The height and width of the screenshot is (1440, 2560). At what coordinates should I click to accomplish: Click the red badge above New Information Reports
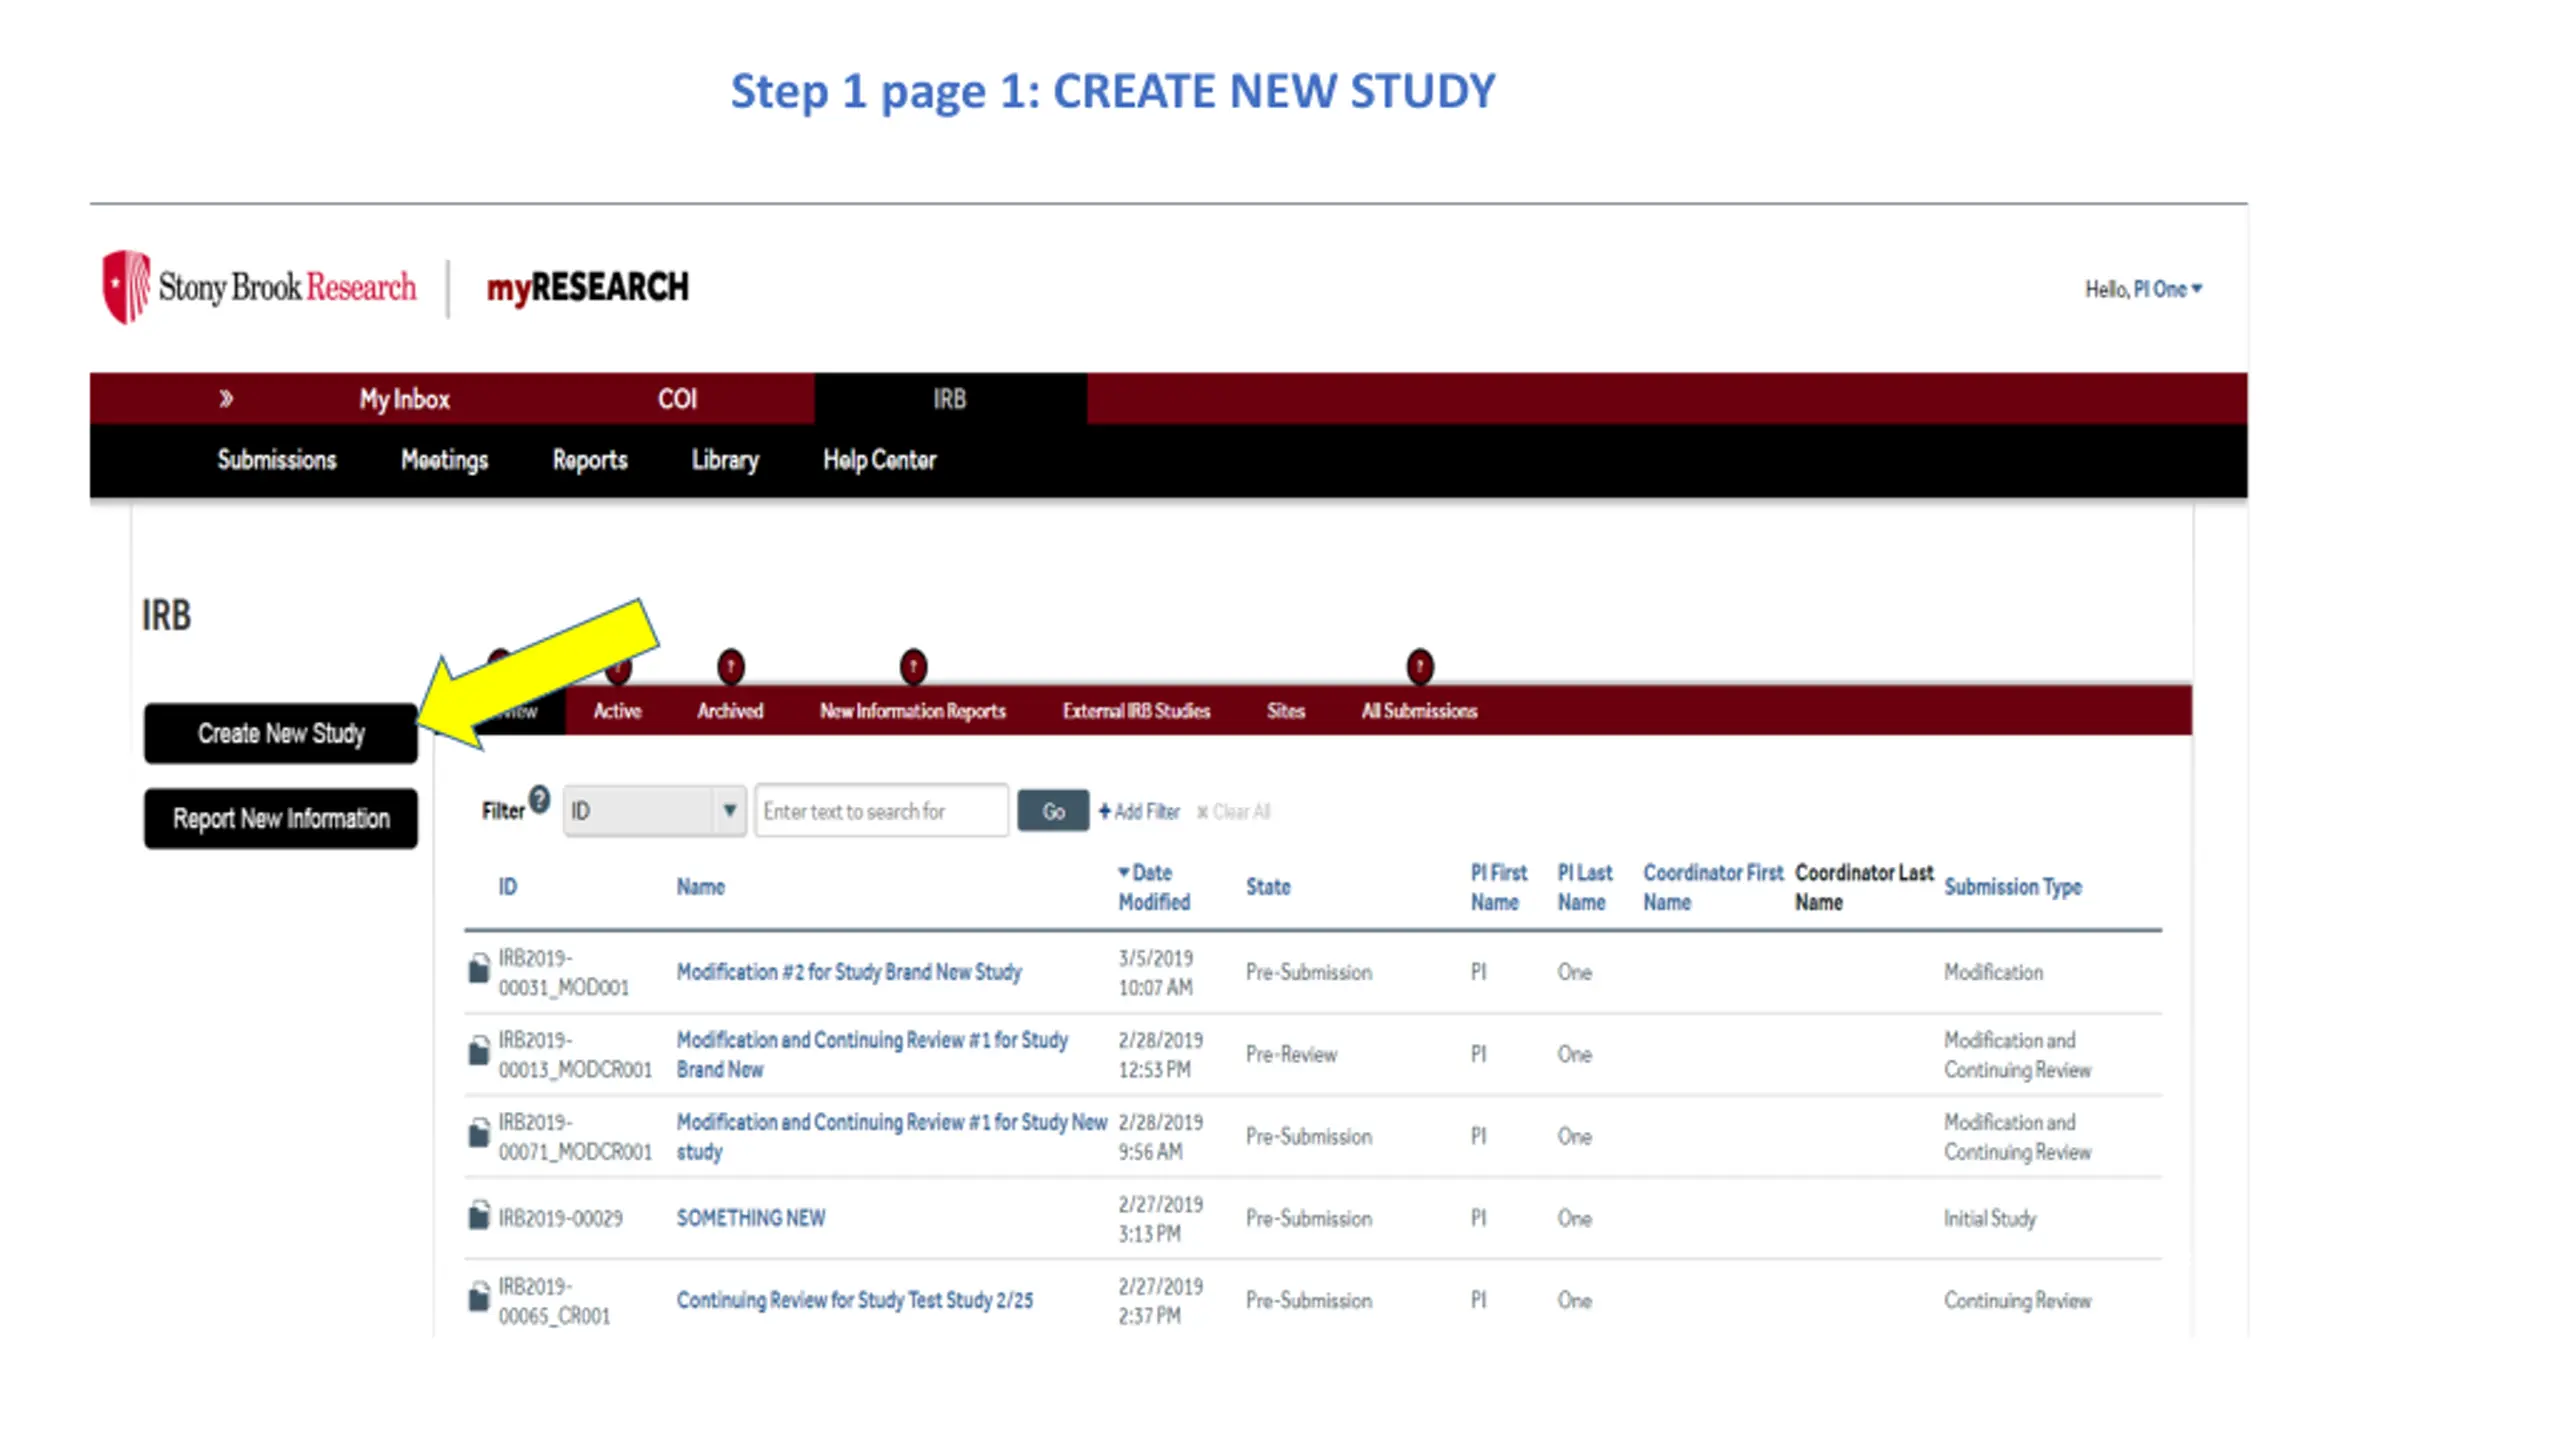pyautogui.click(x=913, y=667)
